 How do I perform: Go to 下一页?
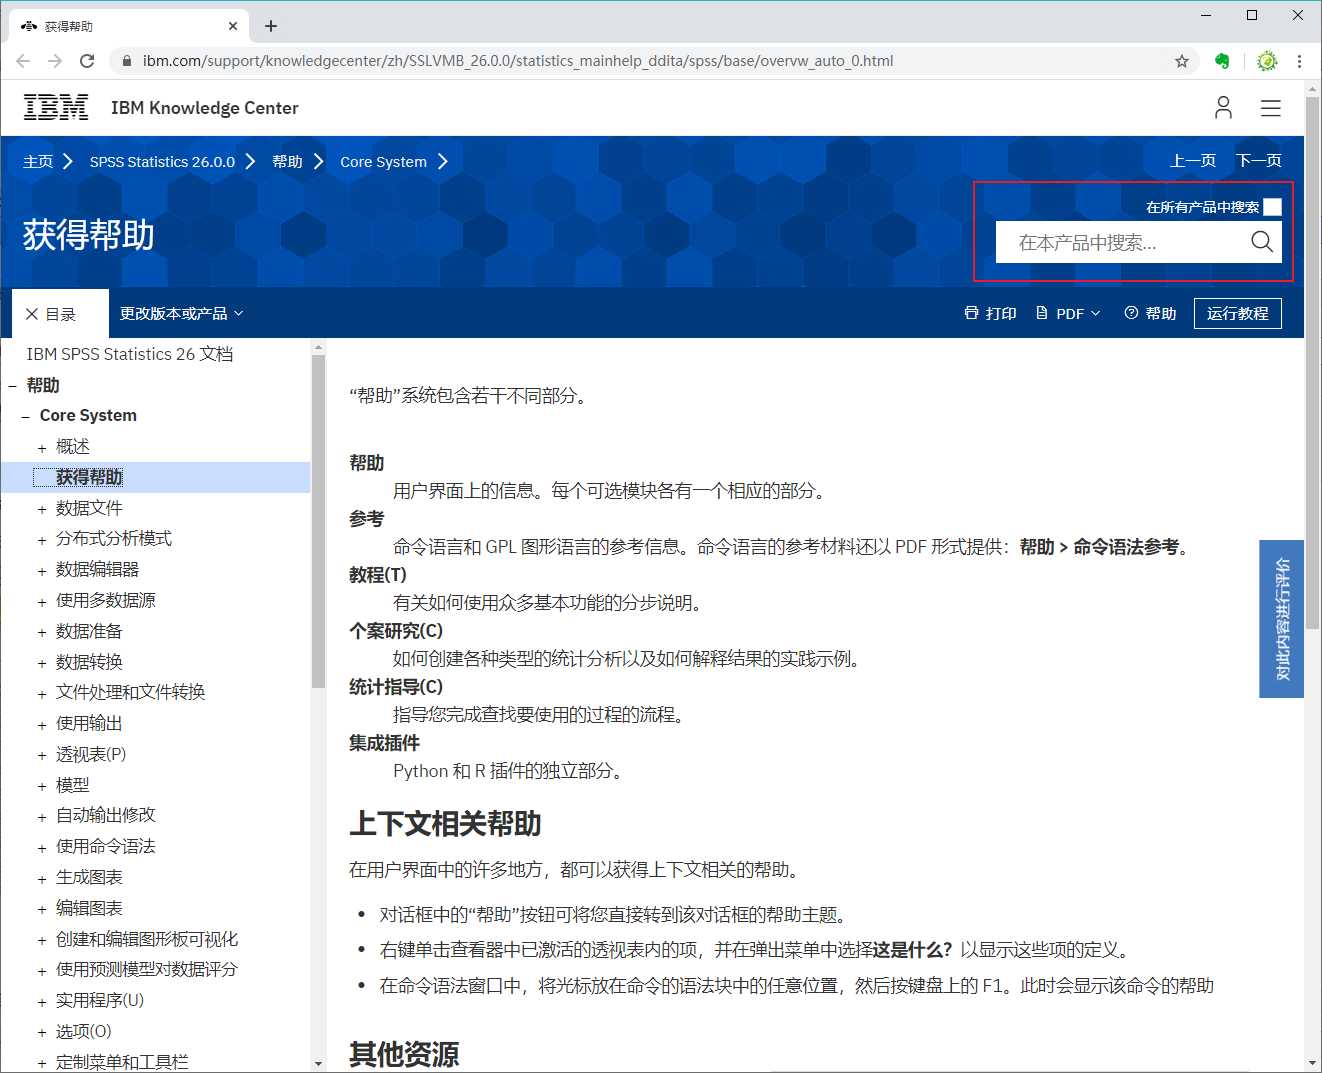1259,160
